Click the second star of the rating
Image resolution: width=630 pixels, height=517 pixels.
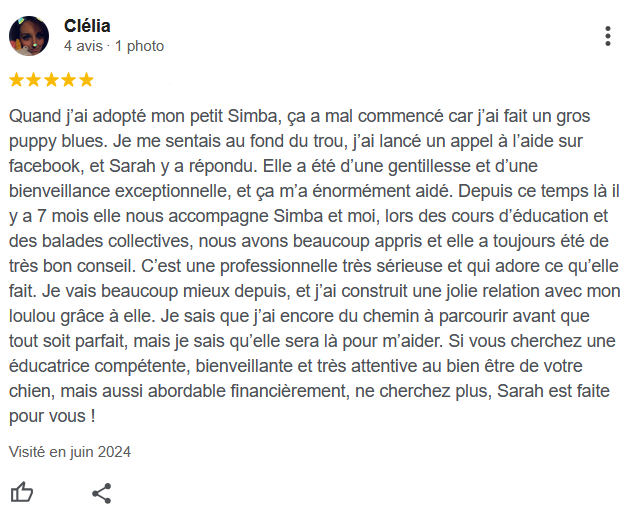33,79
